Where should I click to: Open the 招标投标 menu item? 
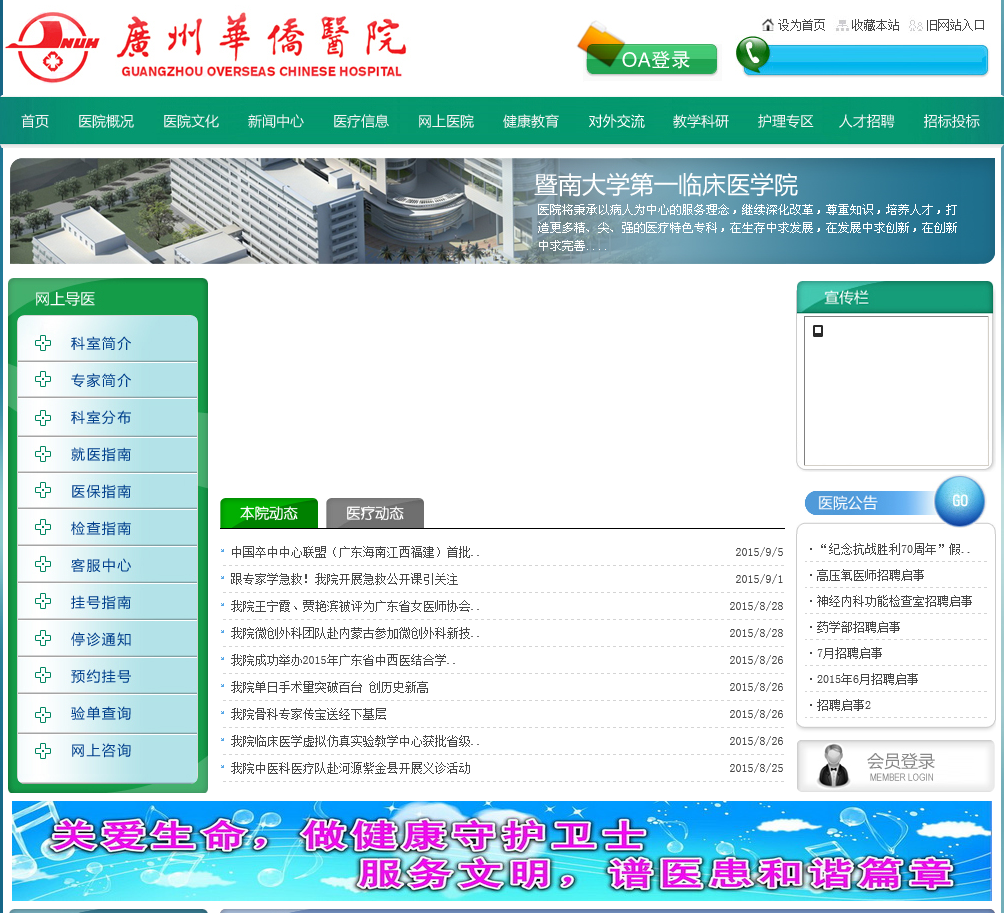click(x=951, y=121)
